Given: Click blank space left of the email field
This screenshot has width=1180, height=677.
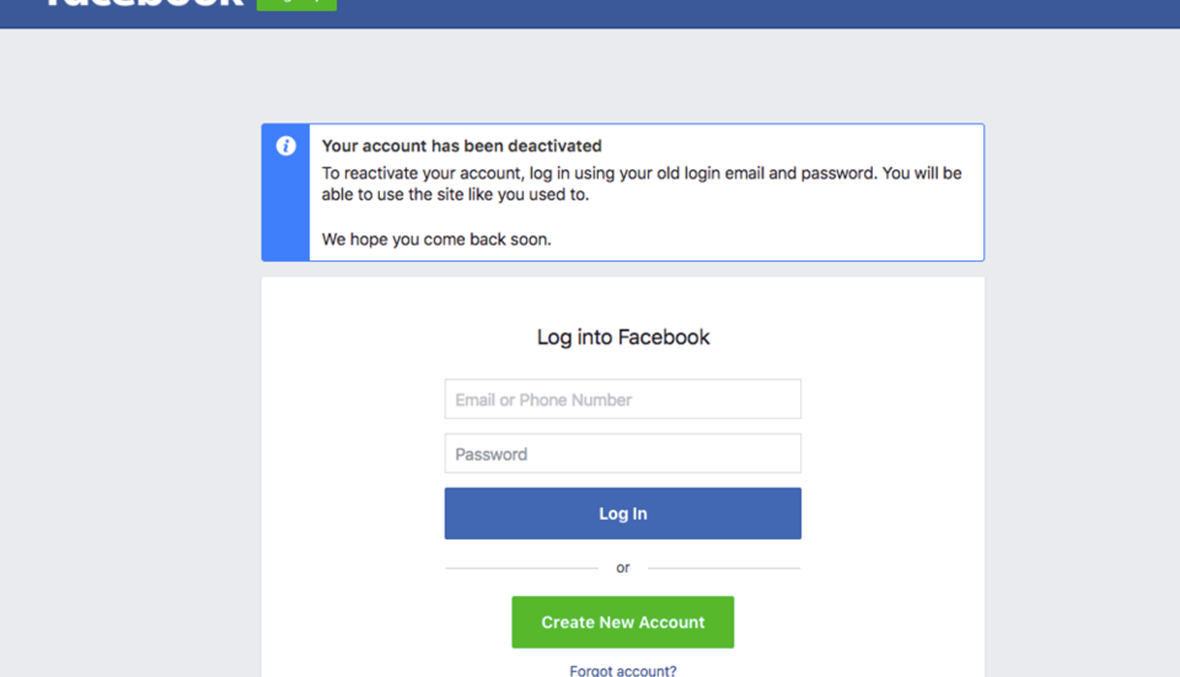Looking at the screenshot, I should pyautogui.click(x=352, y=400).
